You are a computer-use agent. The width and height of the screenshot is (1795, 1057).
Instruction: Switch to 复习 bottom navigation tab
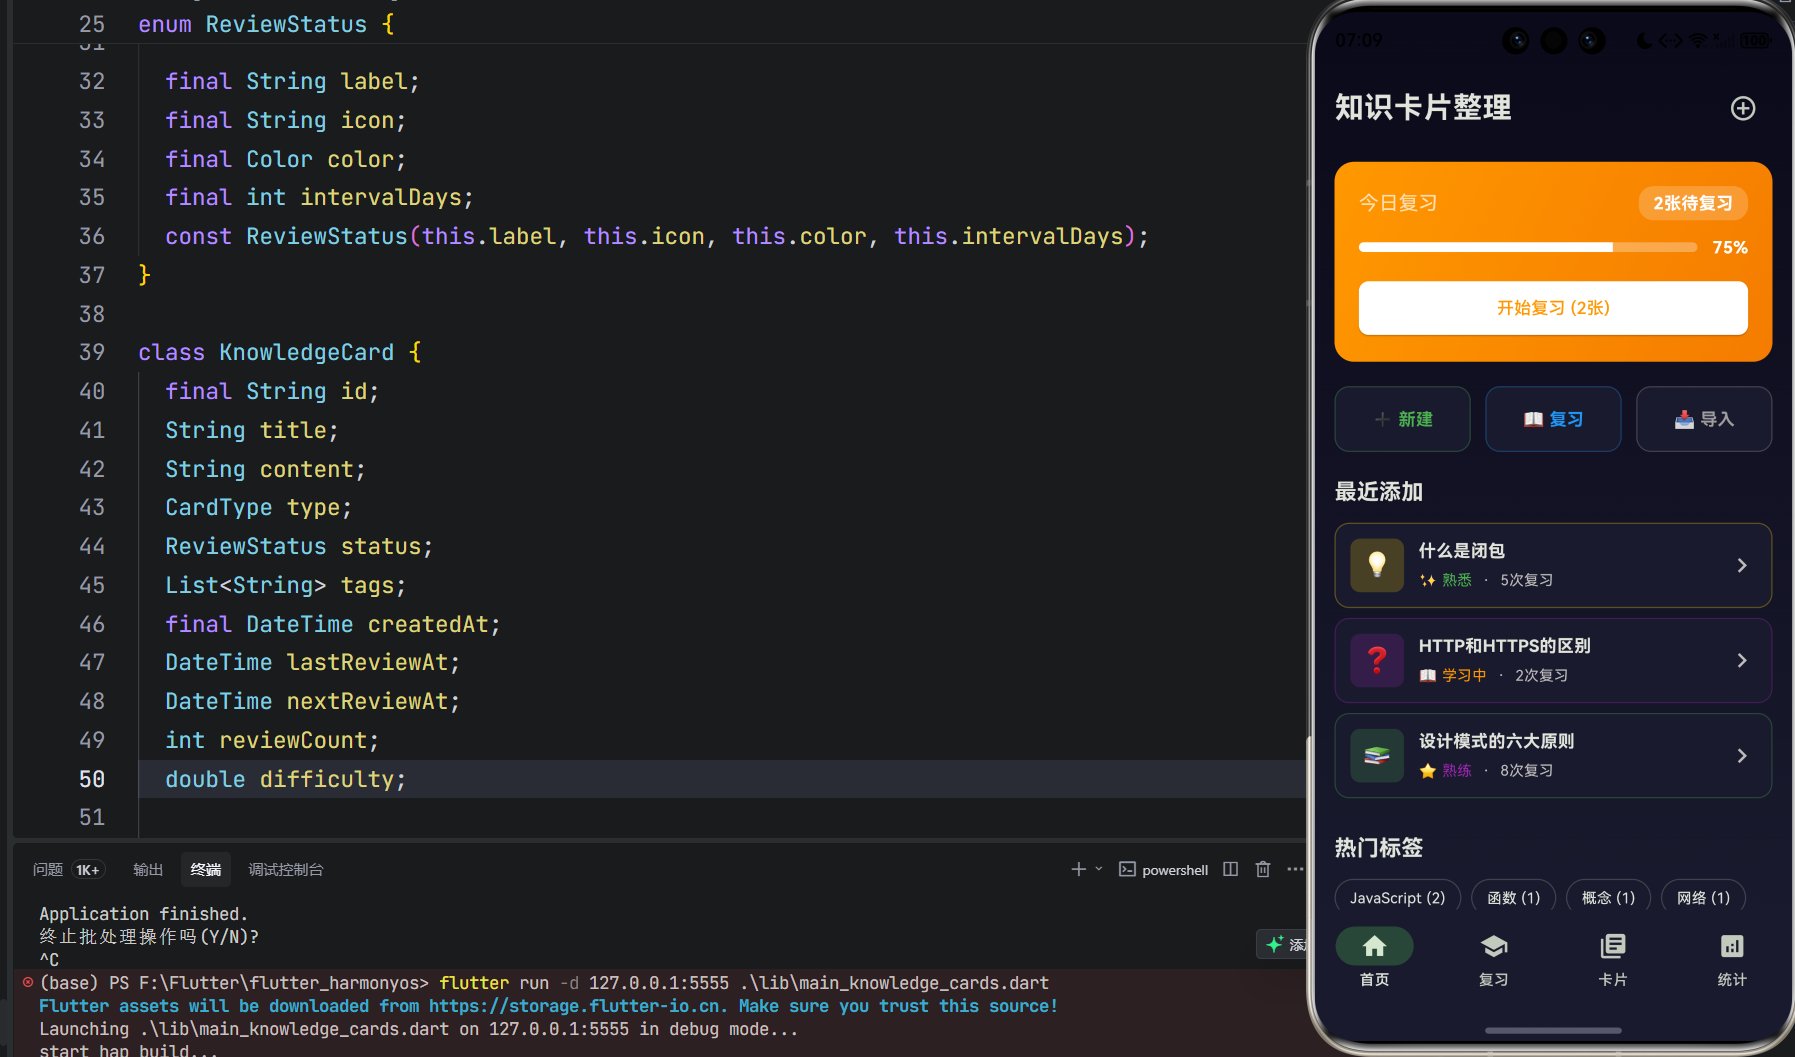pyautogui.click(x=1493, y=958)
